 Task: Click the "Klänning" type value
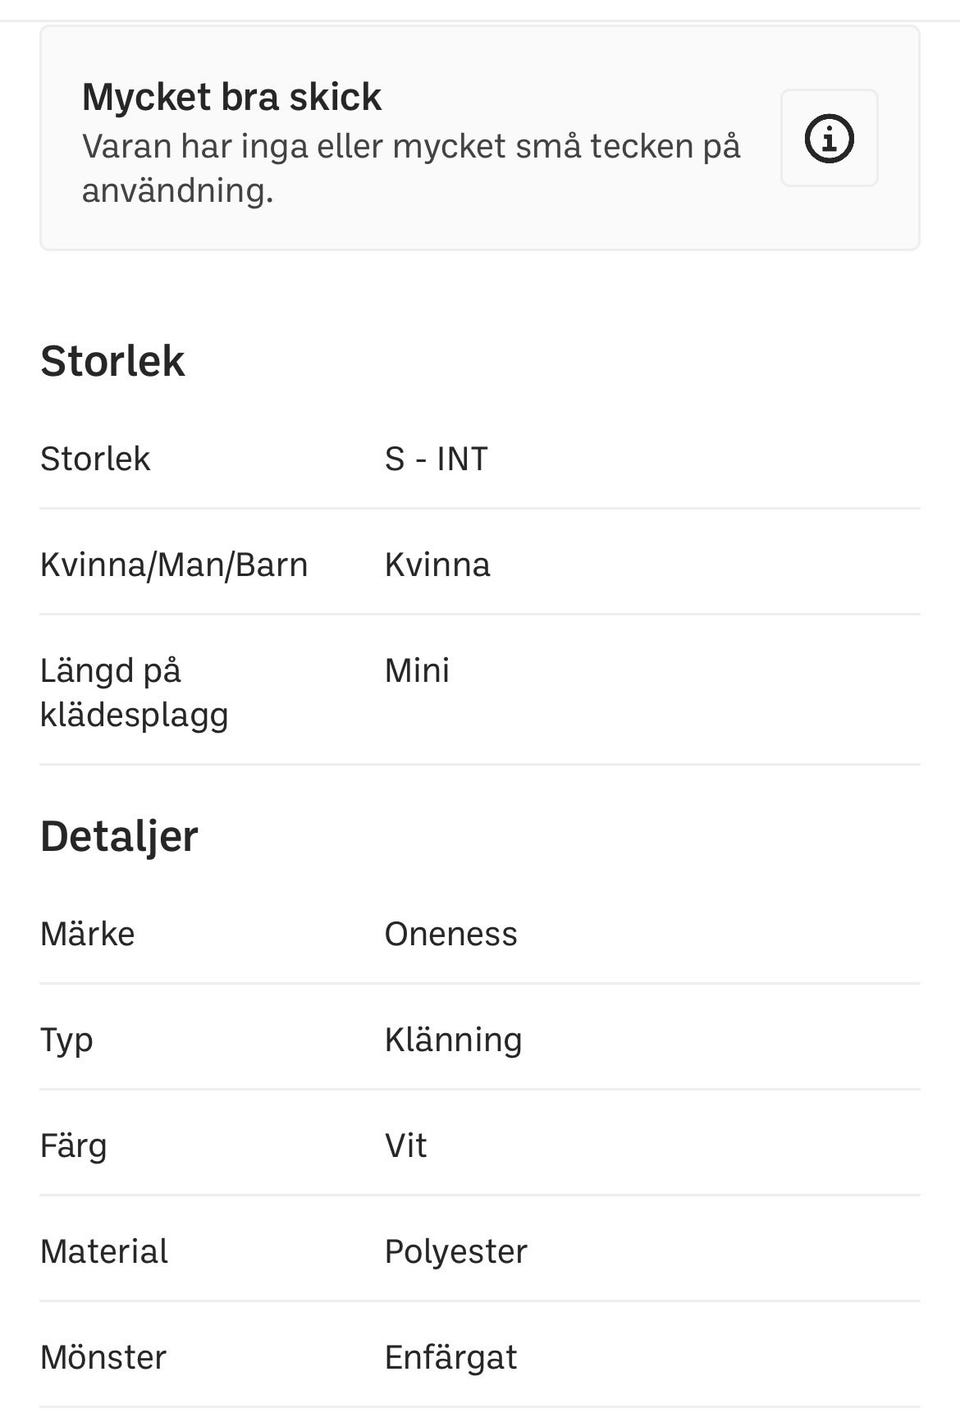[x=453, y=1040]
